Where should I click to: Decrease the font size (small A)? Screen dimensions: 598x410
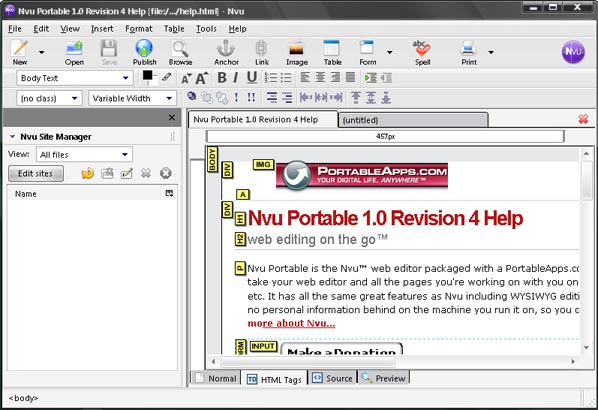point(186,79)
